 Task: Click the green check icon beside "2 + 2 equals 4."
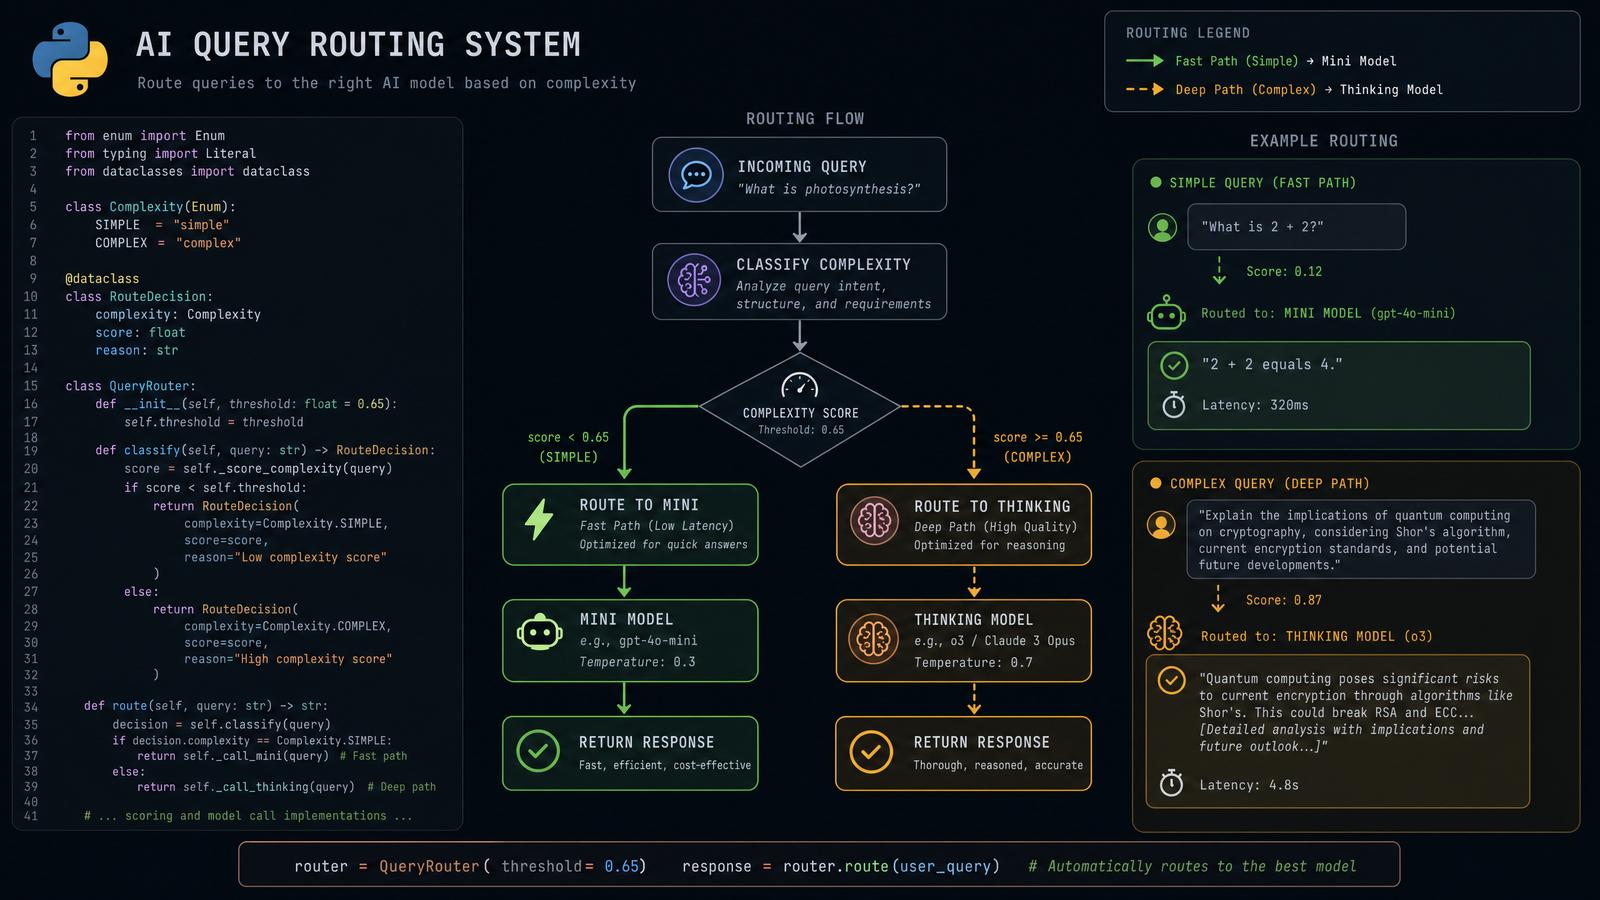[x=1174, y=365]
